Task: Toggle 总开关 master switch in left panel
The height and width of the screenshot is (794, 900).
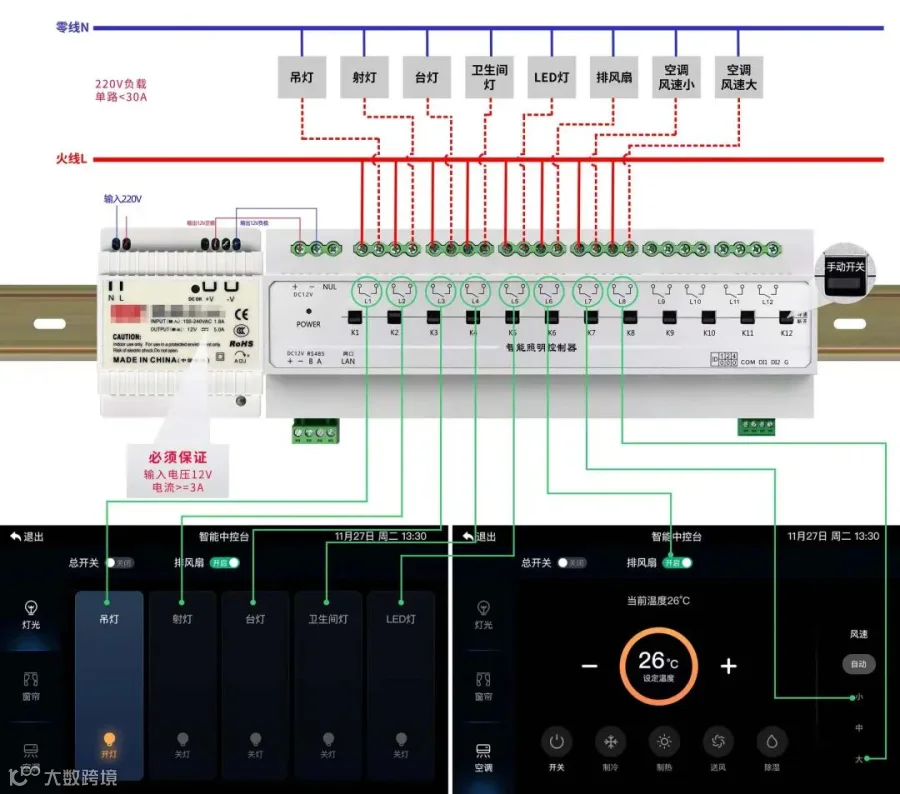Action: [x=119, y=563]
